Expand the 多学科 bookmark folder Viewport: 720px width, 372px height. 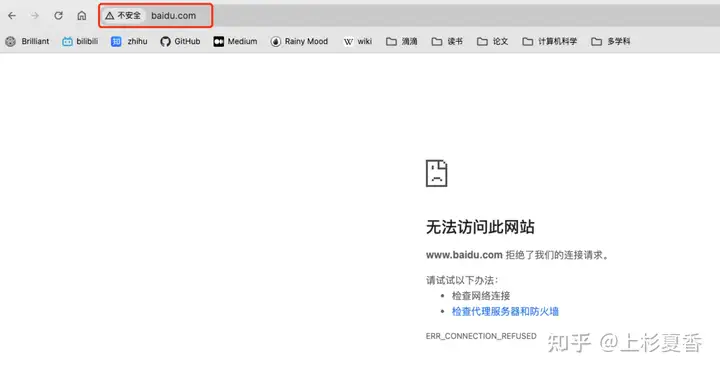[x=611, y=41]
